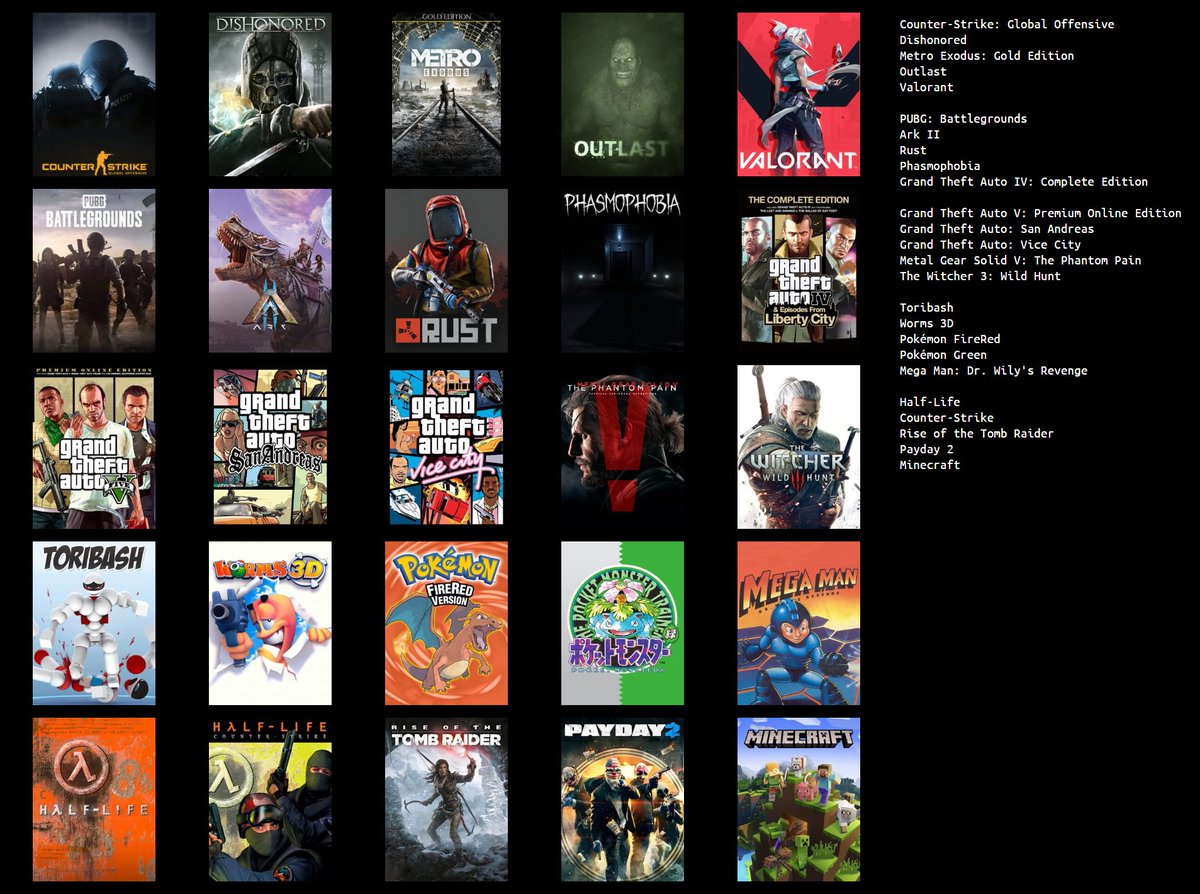1200x894 pixels.
Task: Click 'Rise of the Tomb Raider' text
Action: (976, 433)
